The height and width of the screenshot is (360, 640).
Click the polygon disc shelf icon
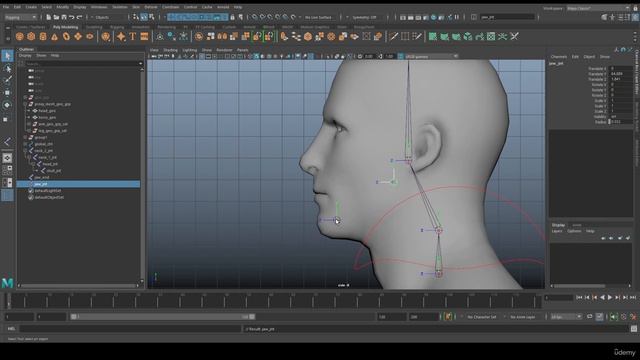click(89, 37)
